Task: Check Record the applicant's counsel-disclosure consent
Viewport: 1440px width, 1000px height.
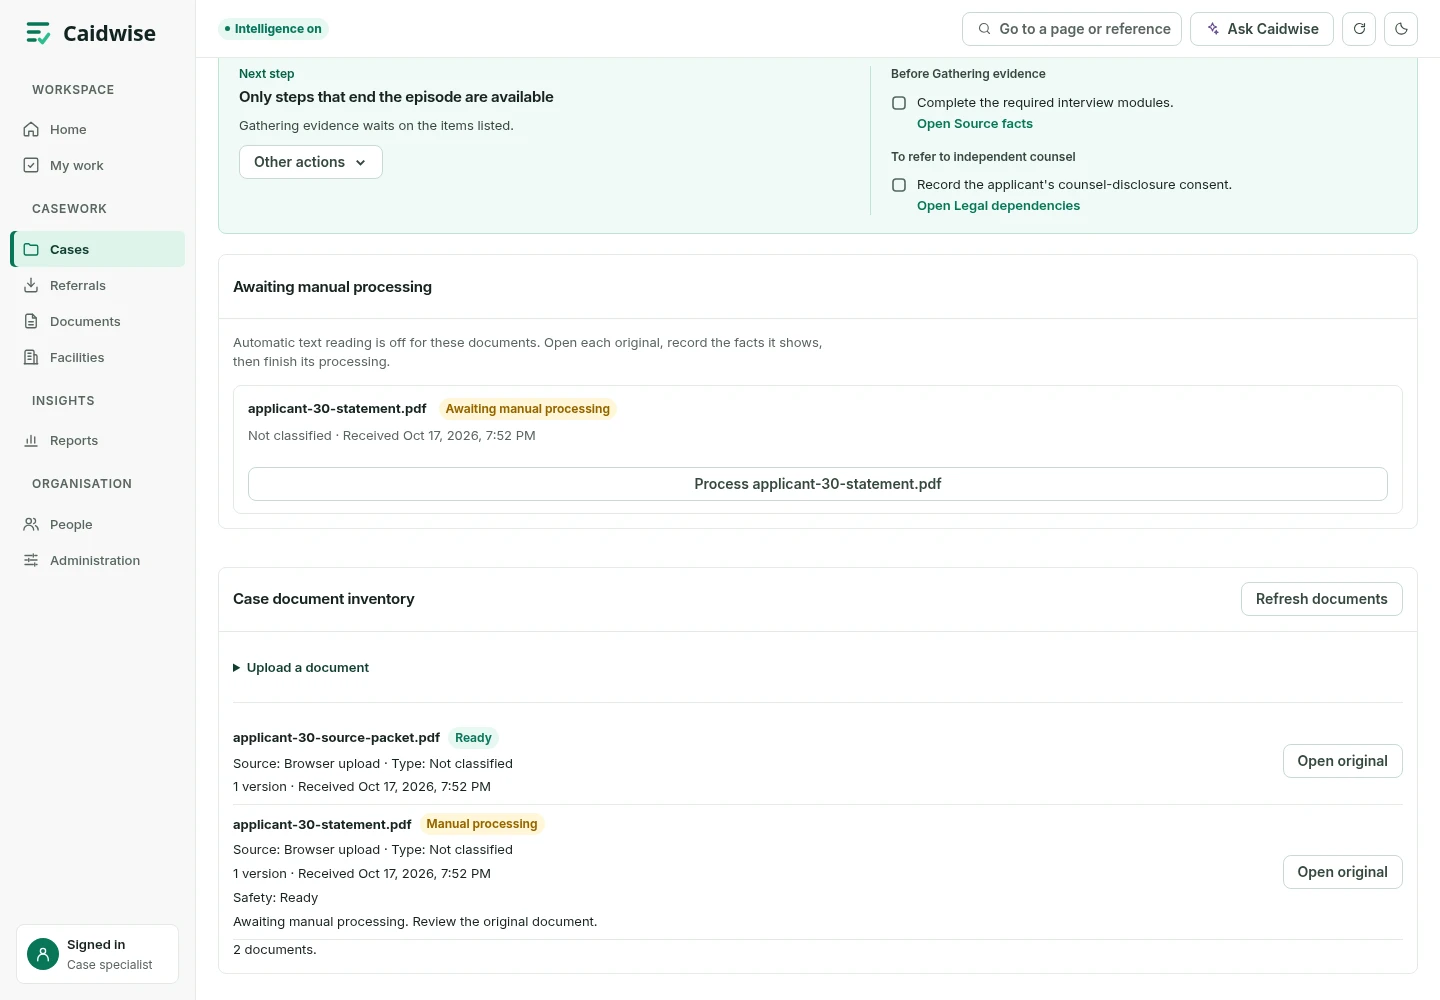Action: [899, 185]
